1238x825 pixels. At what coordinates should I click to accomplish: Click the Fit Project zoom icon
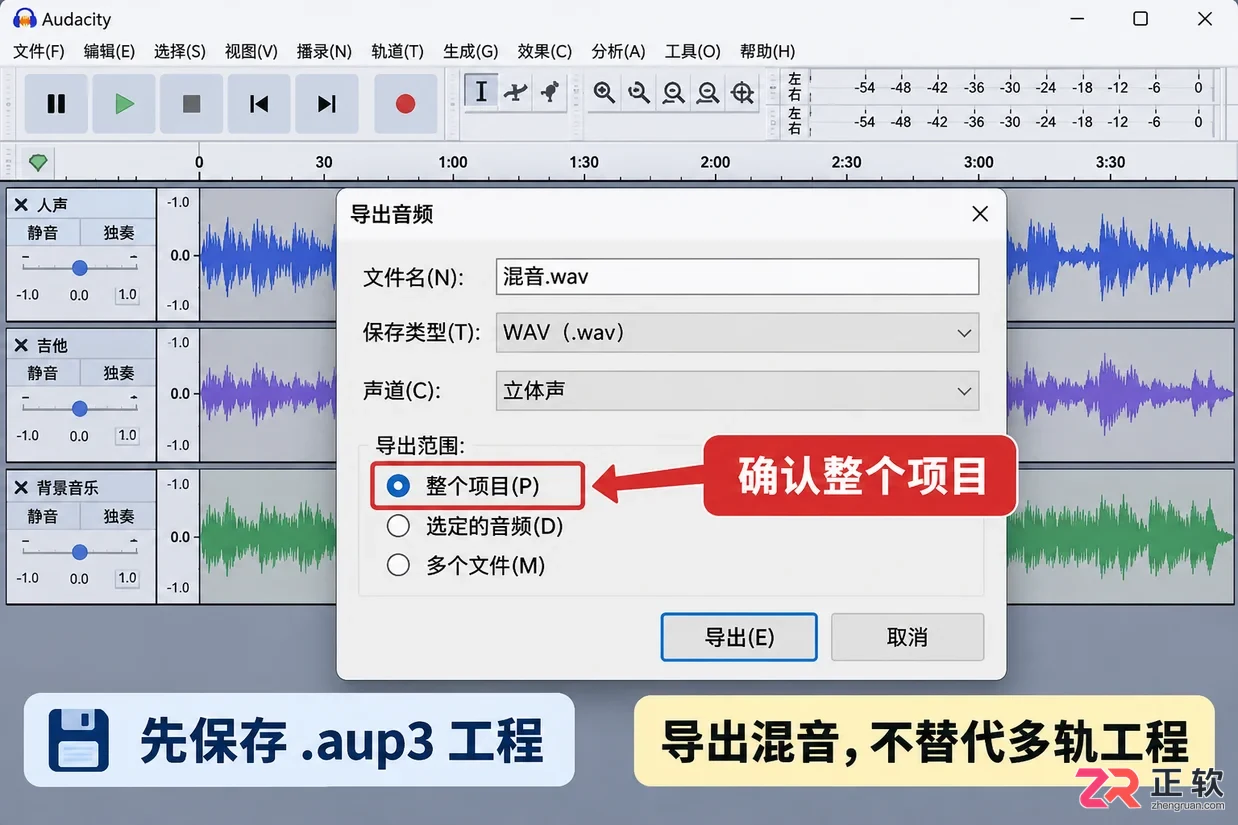pyautogui.click(x=708, y=93)
